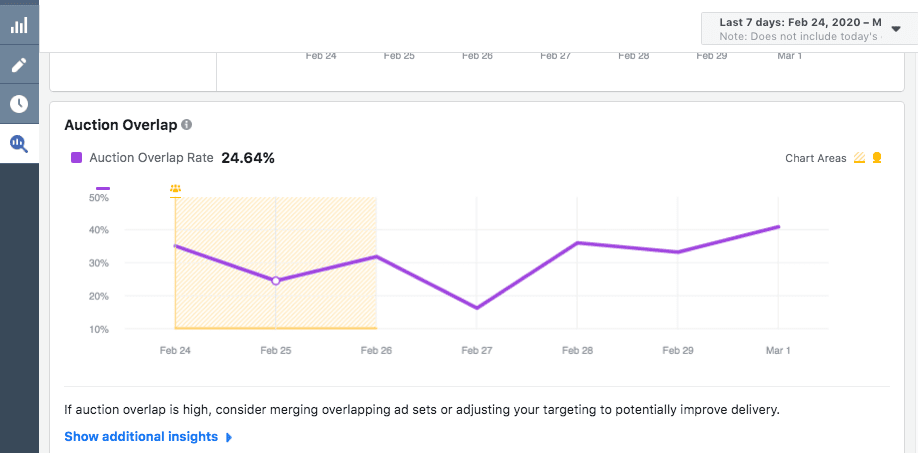Click the date dropdown's down arrow
The height and width of the screenshot is (453, 918).
[x=896, y=29]
